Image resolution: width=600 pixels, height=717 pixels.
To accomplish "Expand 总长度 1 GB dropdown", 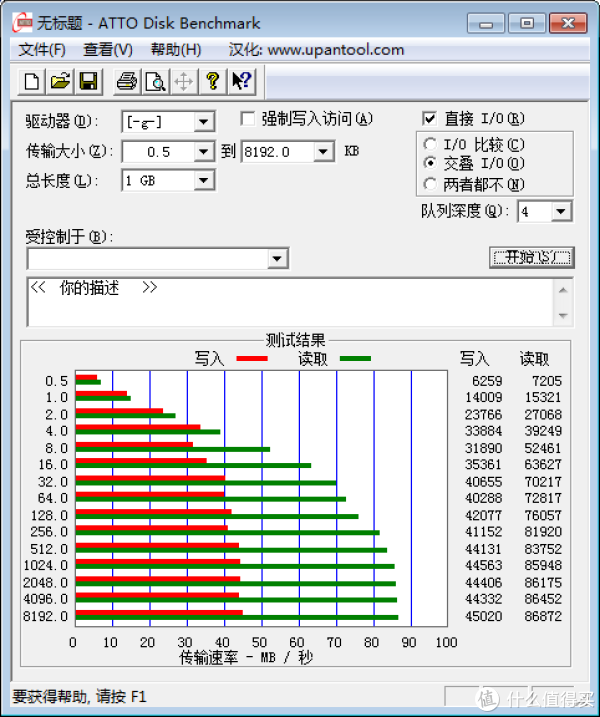I will 203,181.
